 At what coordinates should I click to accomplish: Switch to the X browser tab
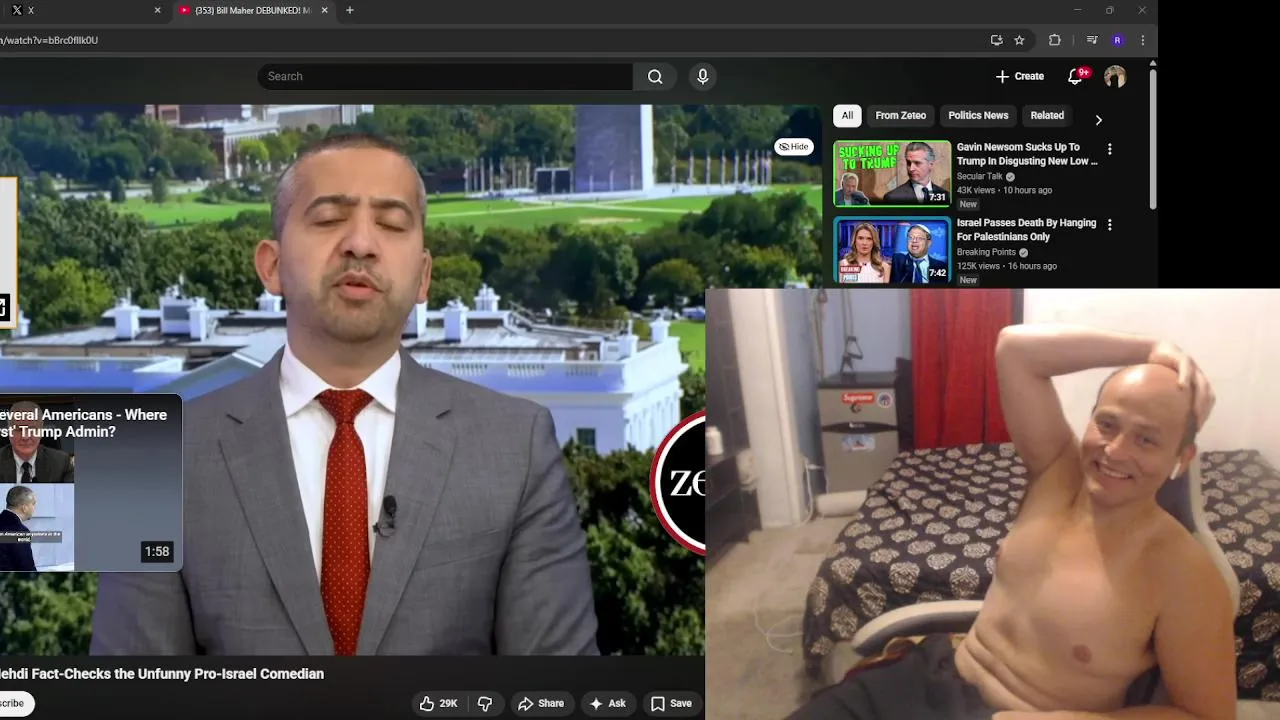click(x=84, y=10)
